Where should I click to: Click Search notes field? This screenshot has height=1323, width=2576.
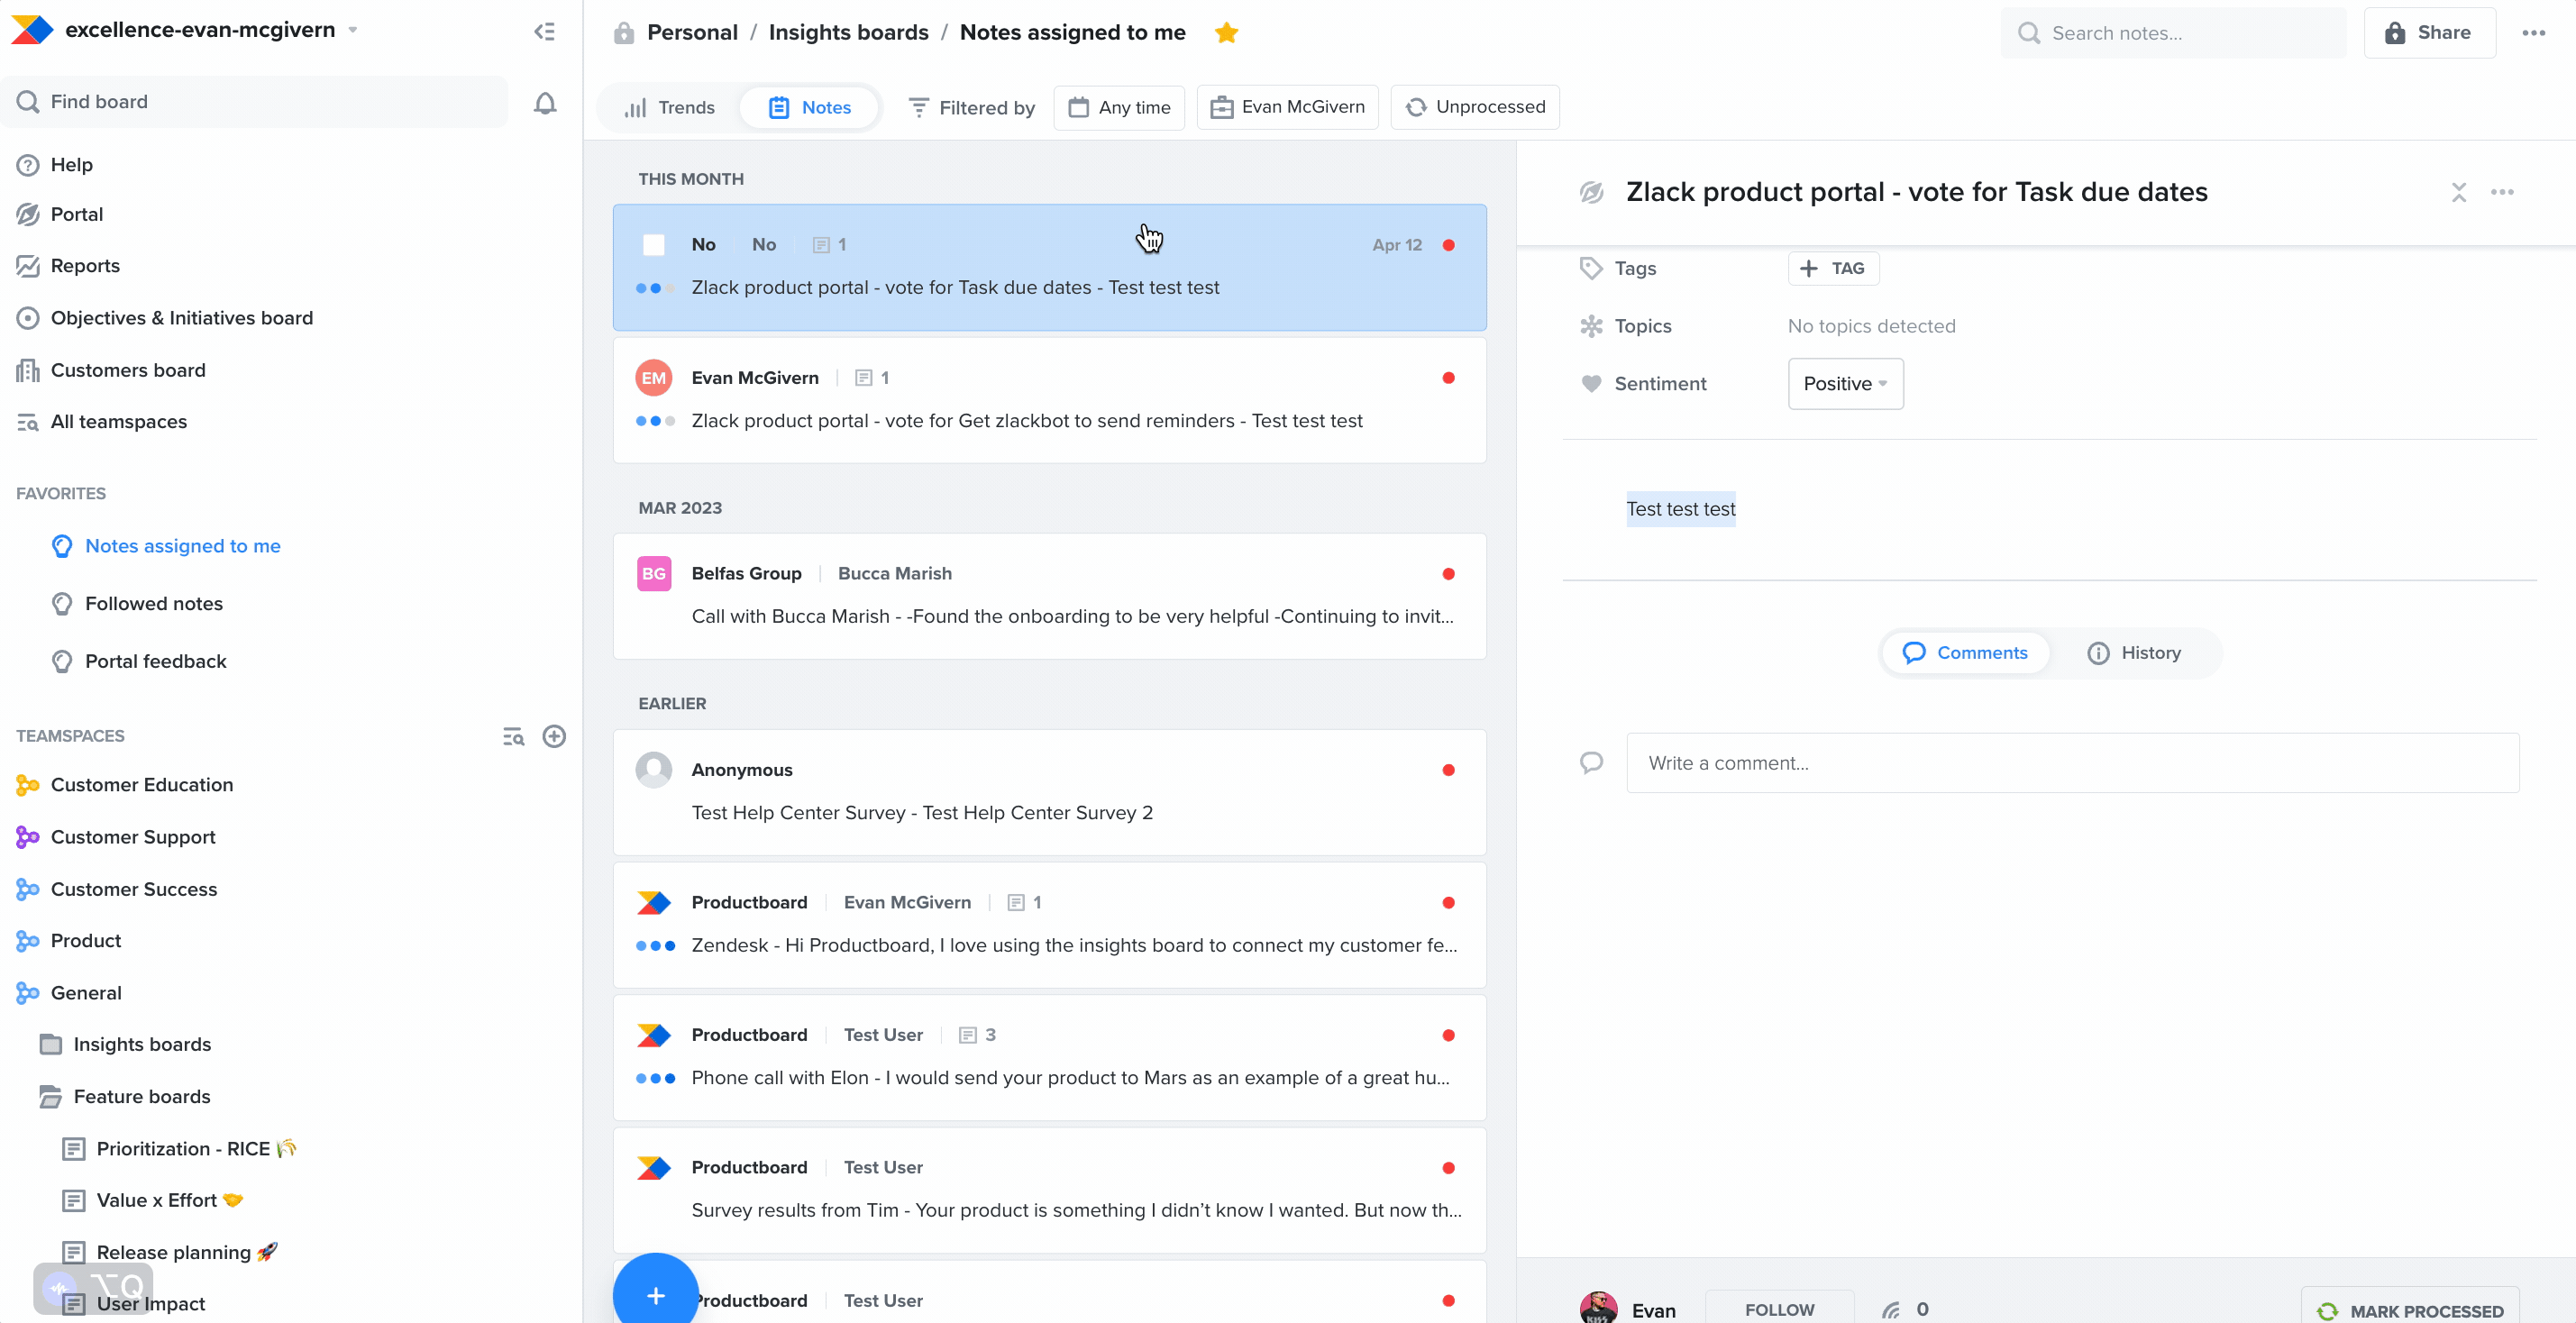[x=2173, y=33]
